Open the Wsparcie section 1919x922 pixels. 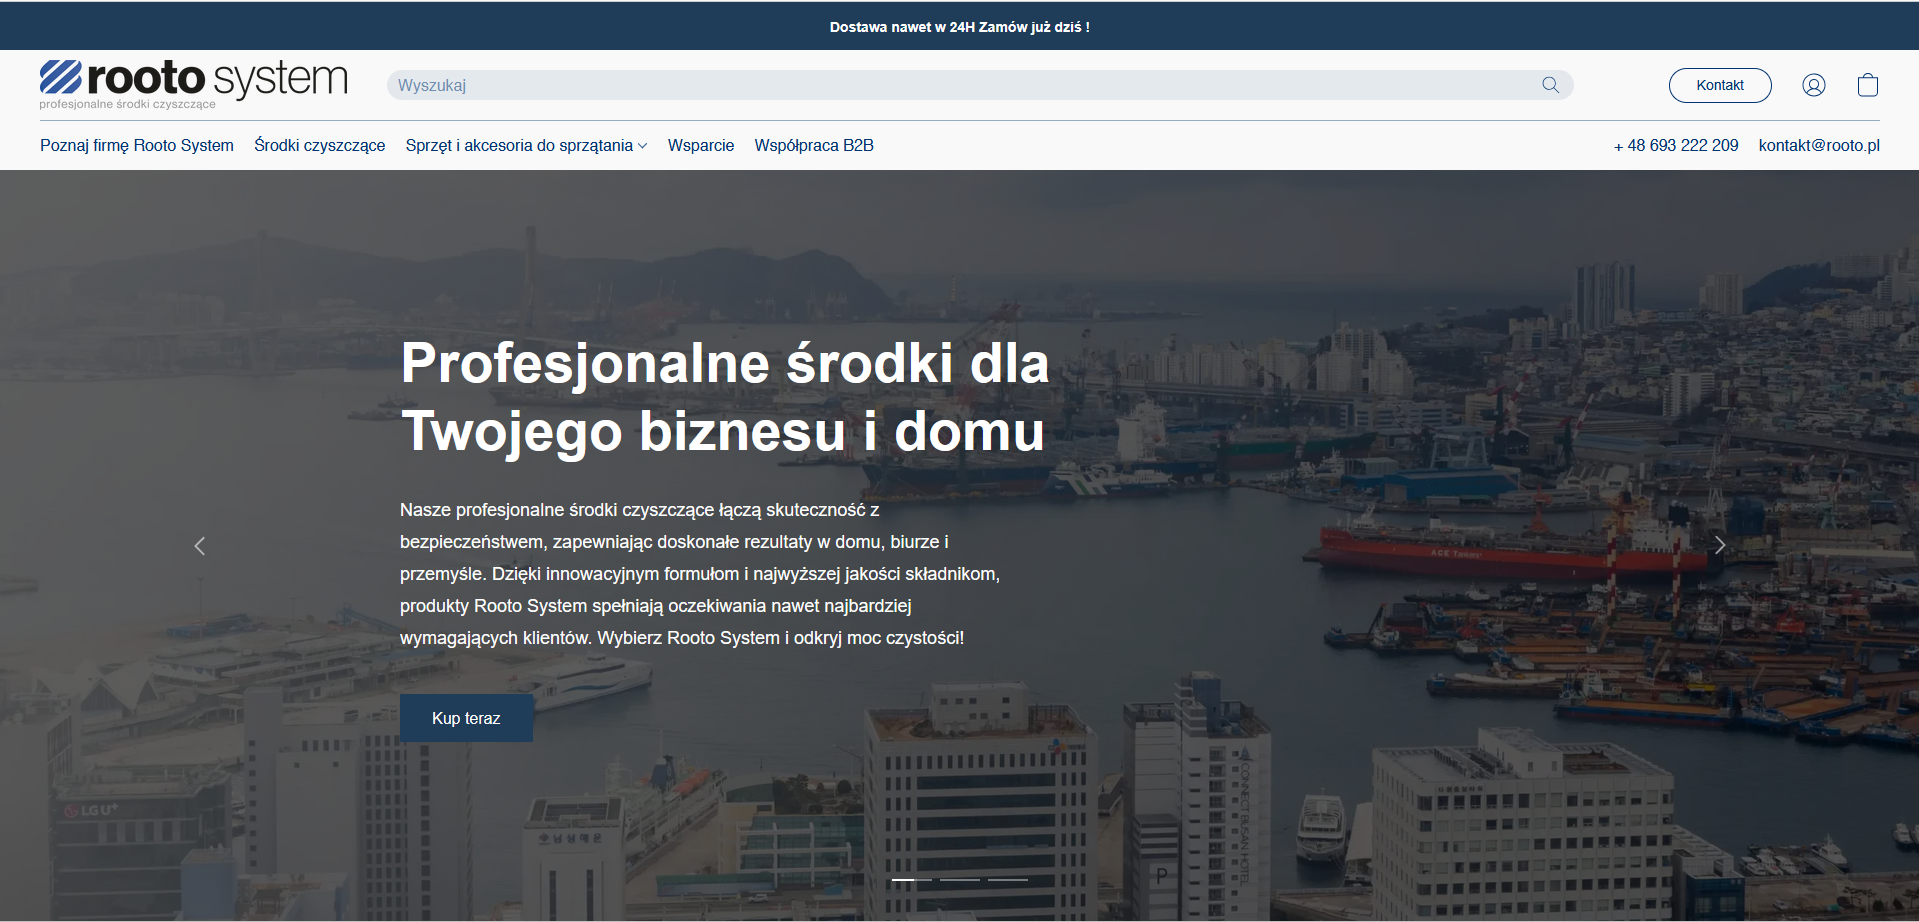click(x=700, y=145)
